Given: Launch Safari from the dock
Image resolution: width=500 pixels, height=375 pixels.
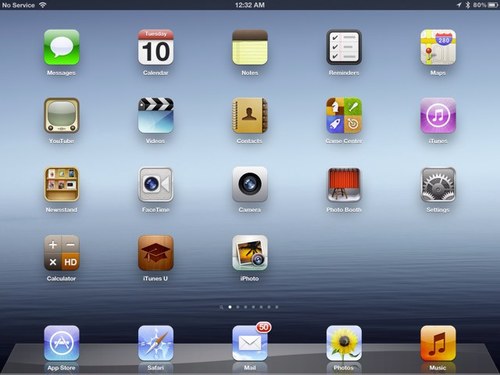Looking at the screenshot, I should tap(156, 343).
